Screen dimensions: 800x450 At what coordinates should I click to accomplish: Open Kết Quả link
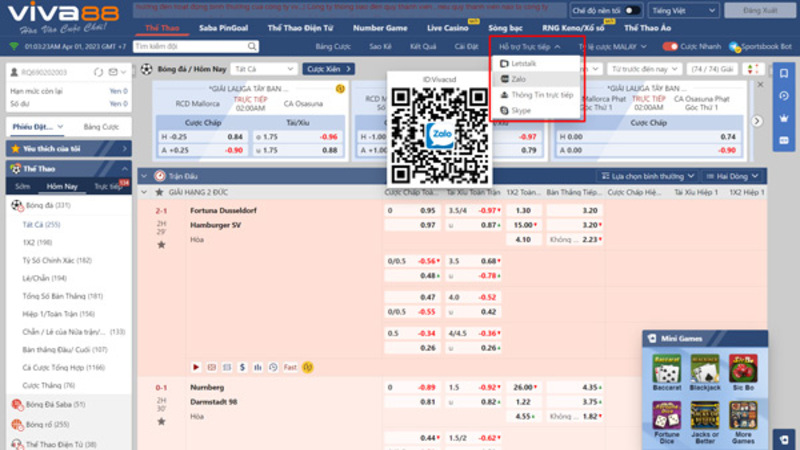click(x=423, y=46)
